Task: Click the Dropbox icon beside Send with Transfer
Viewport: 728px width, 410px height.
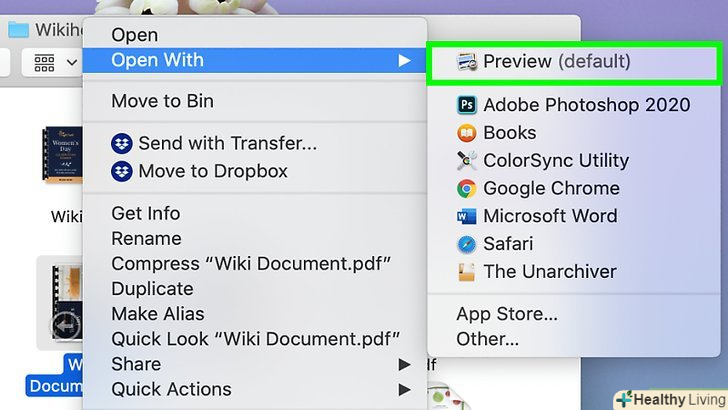Action: pos(122,143)
